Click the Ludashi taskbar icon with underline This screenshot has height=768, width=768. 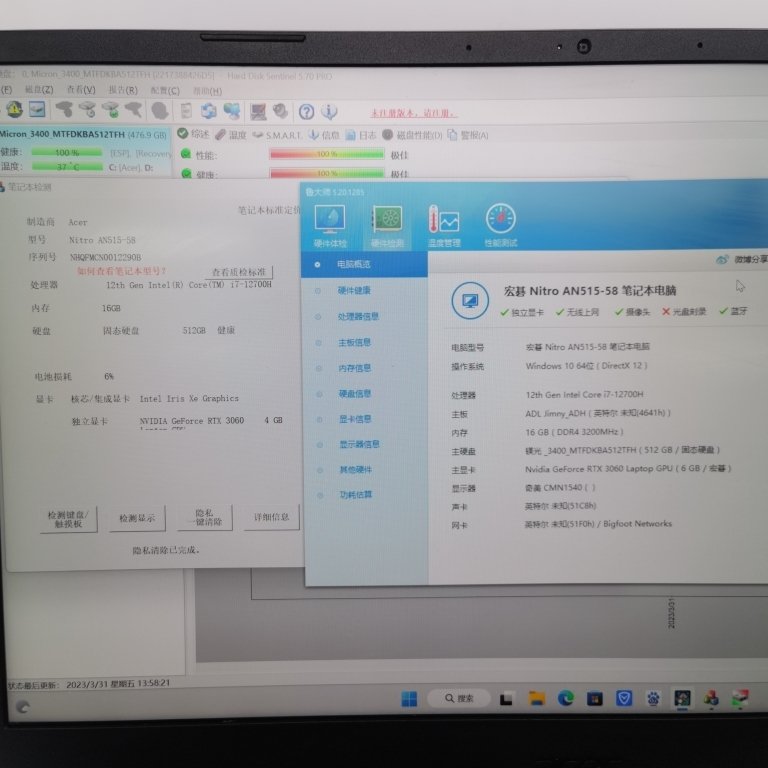tap(682, 698)
